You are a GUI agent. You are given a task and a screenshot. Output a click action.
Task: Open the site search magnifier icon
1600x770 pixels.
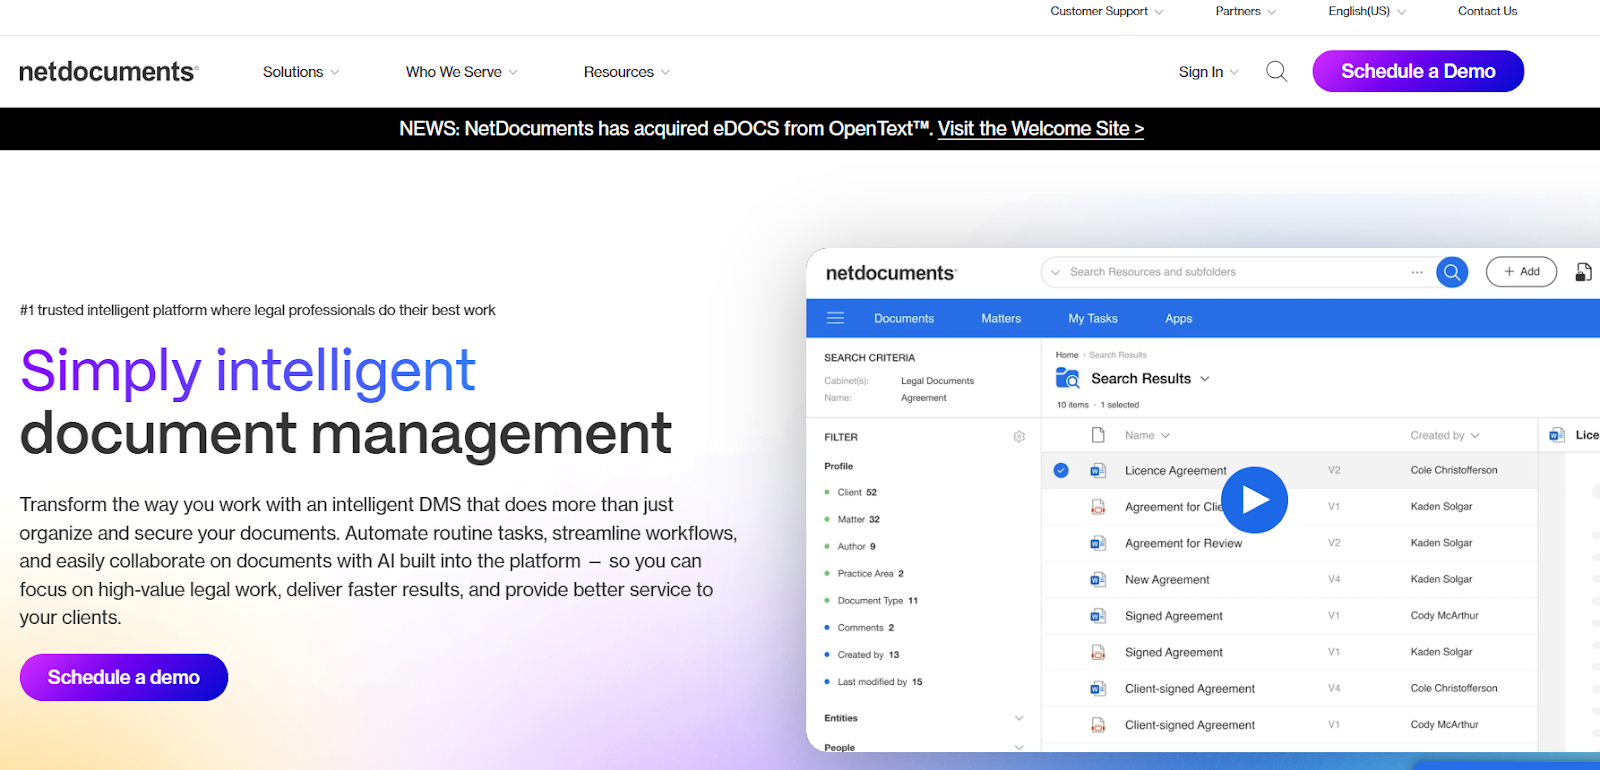click(x=1276, y=71)
